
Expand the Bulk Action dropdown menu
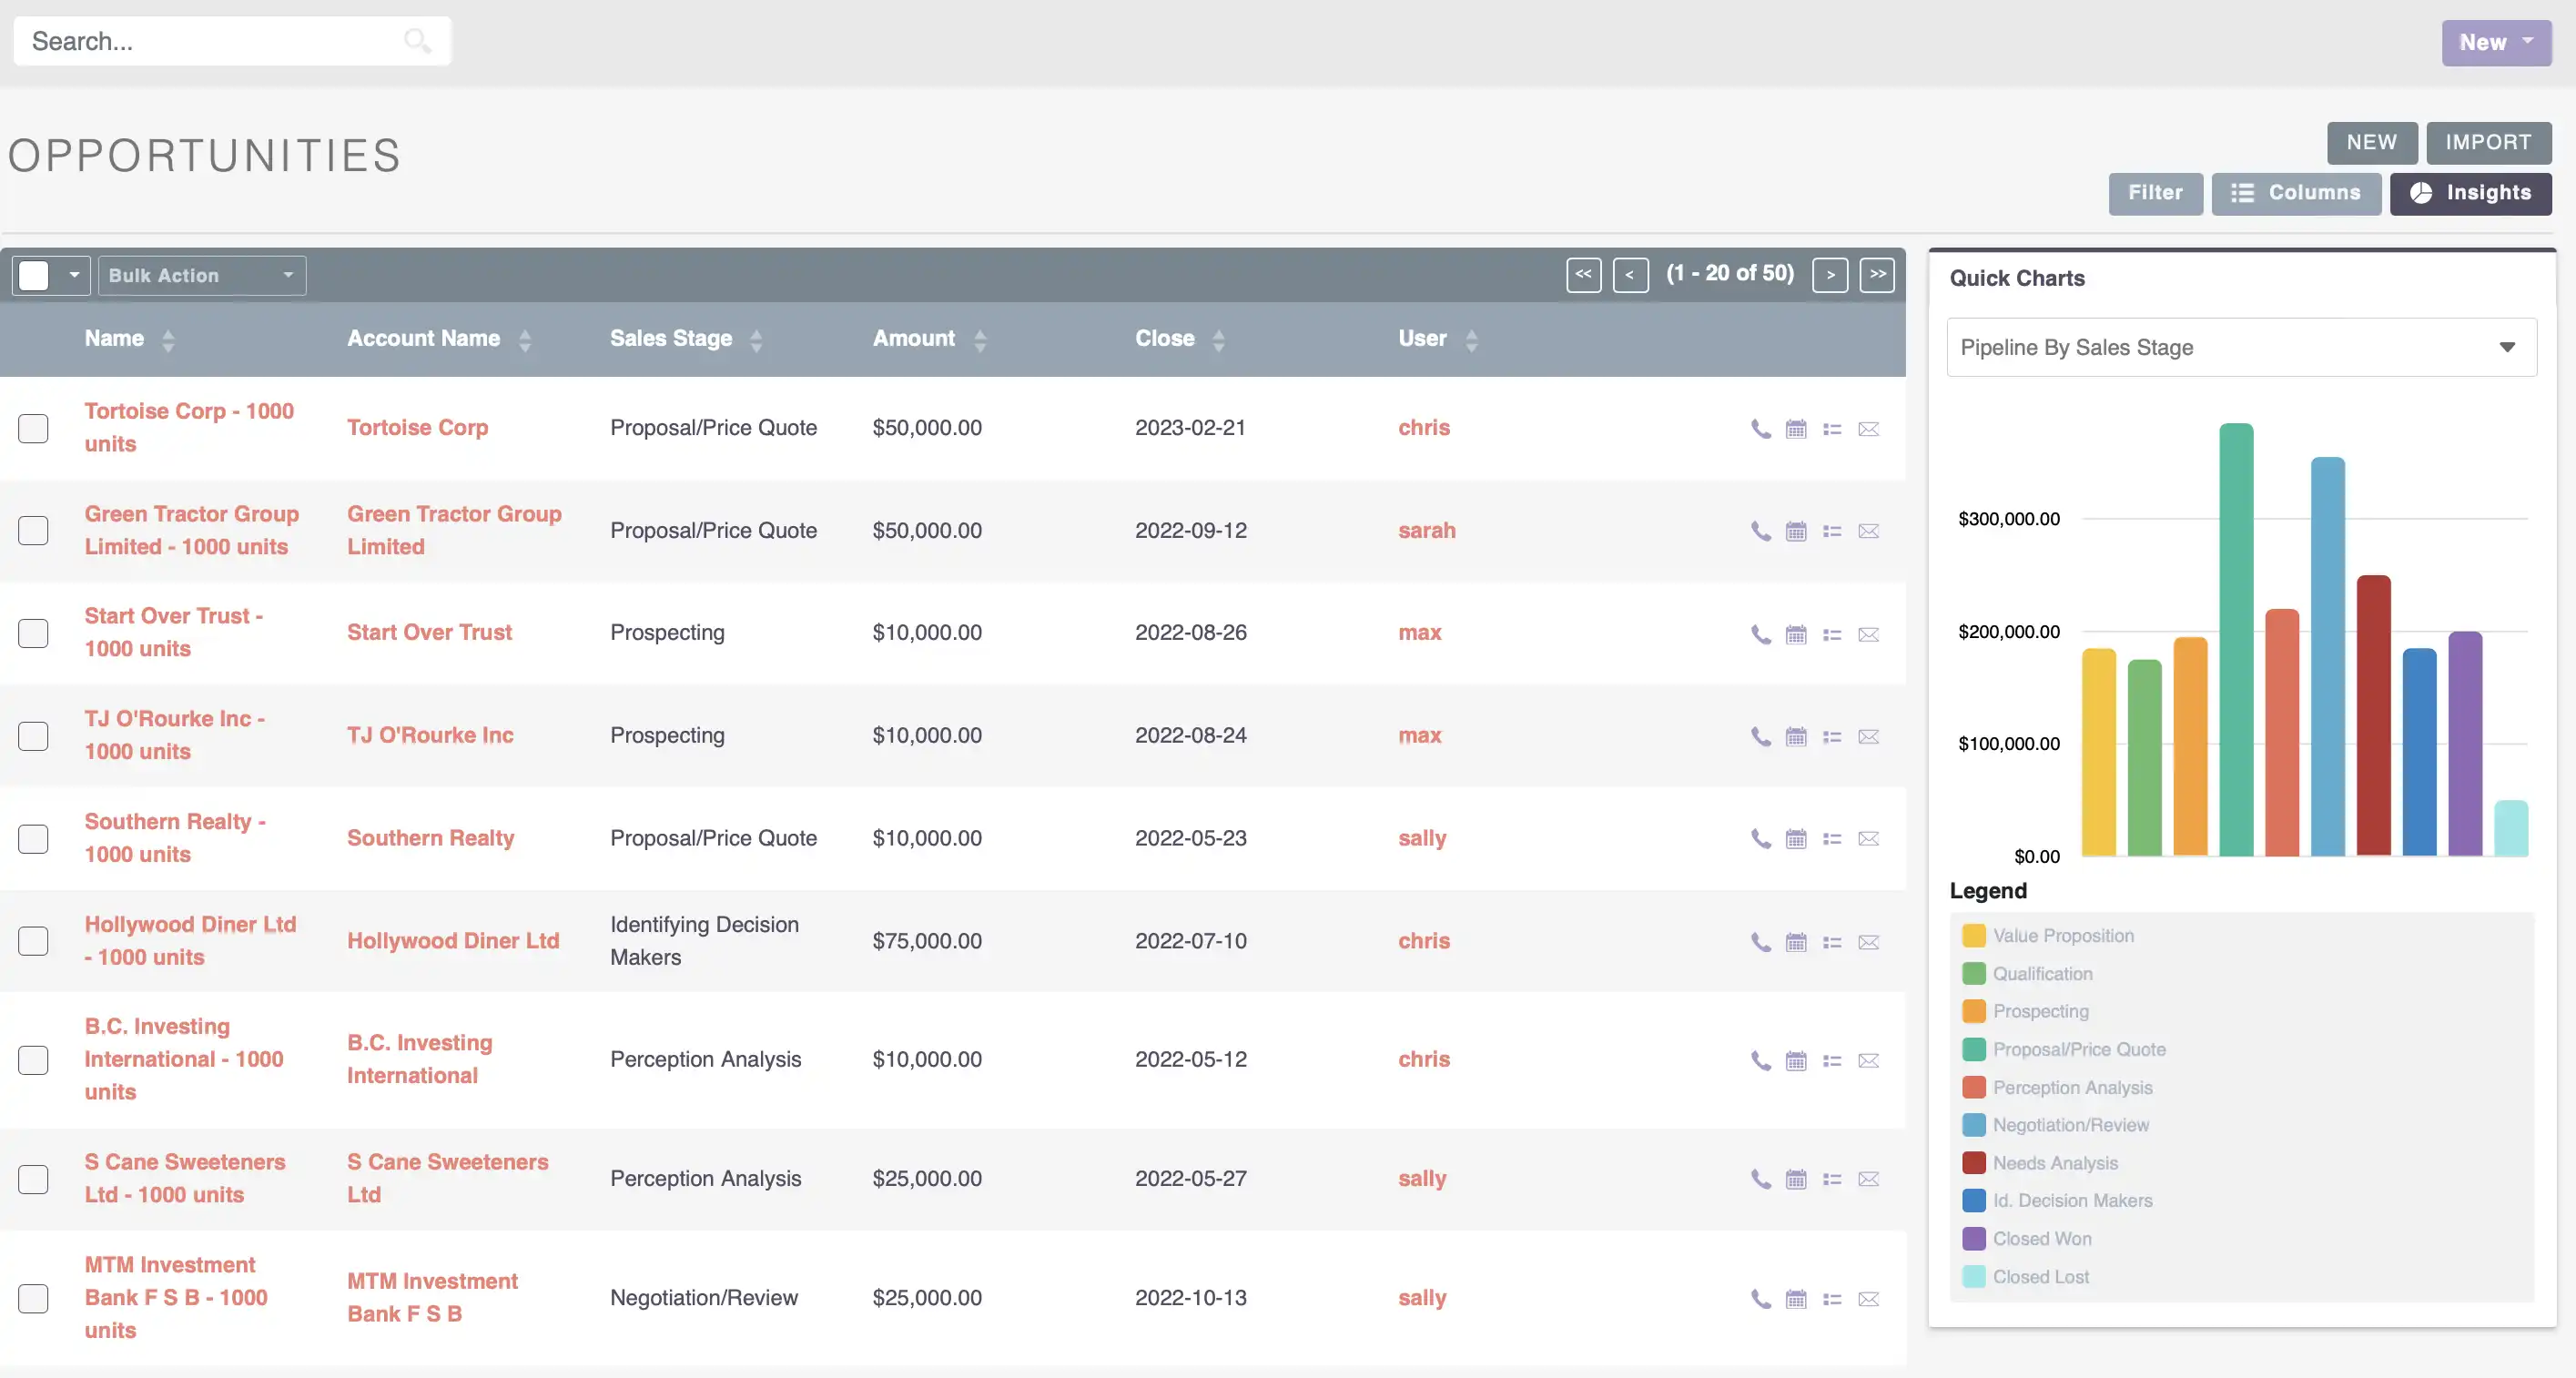[201, 274]
